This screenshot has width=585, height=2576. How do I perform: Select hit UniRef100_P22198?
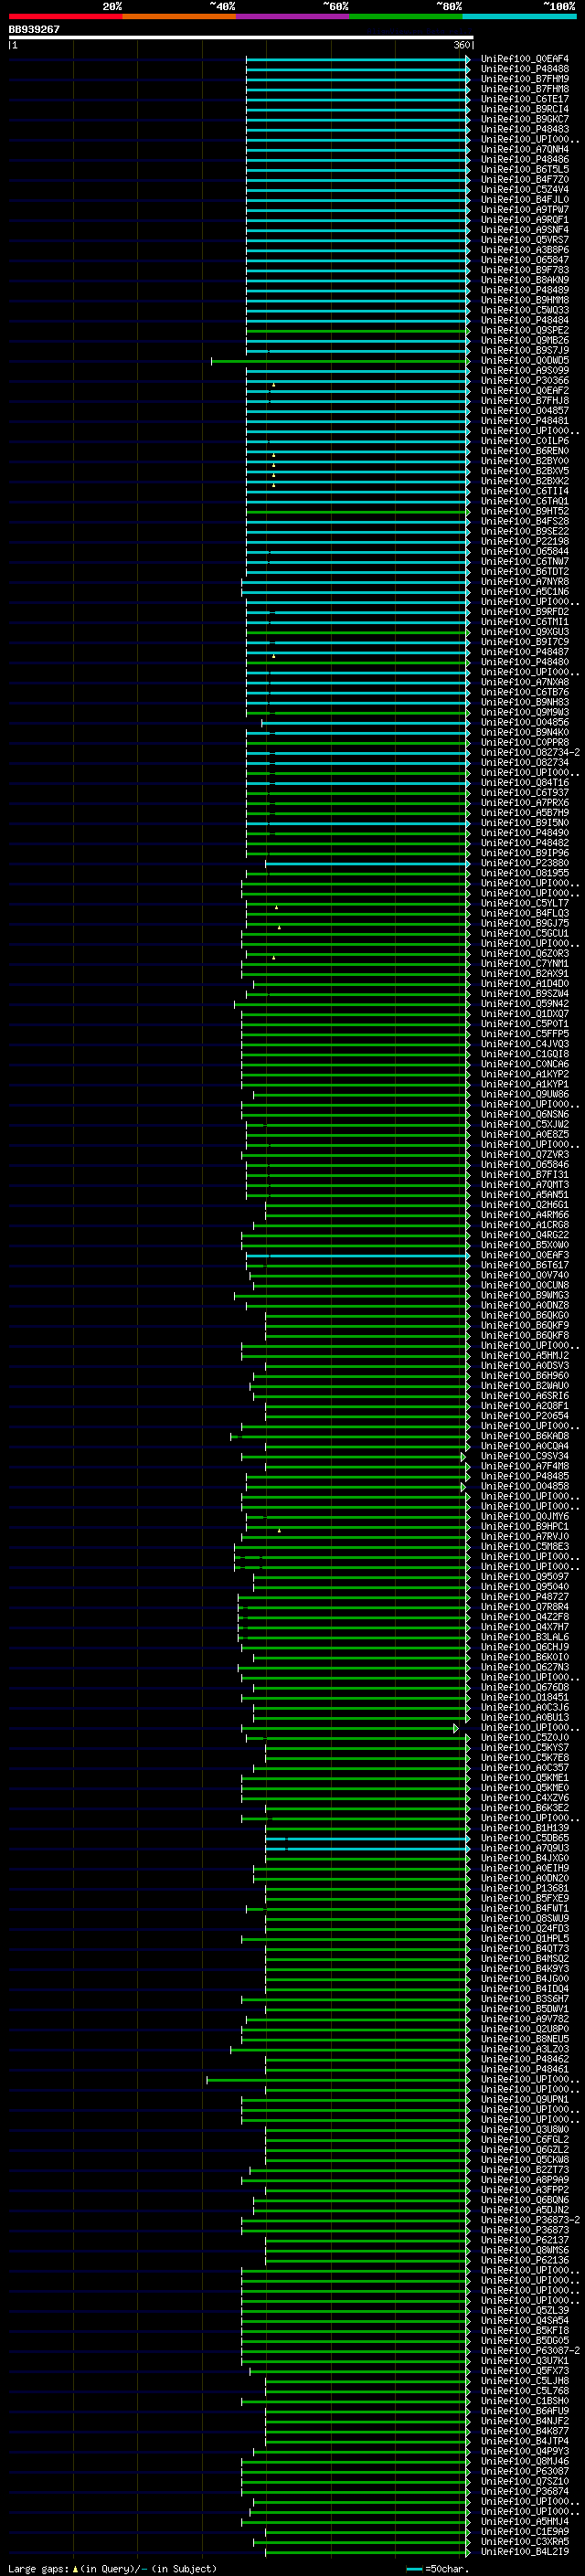click(525, 541)
